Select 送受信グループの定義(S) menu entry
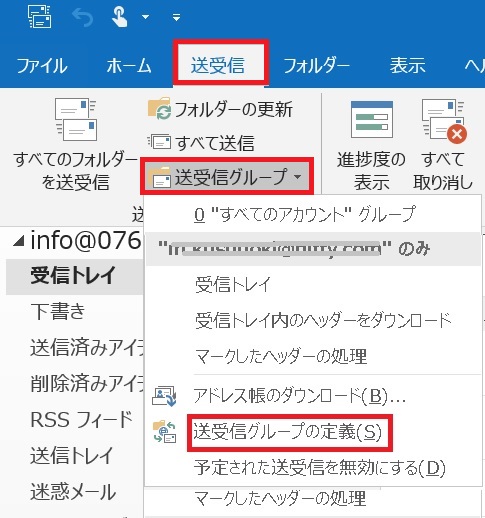485x518 pixels. point(288,432)
